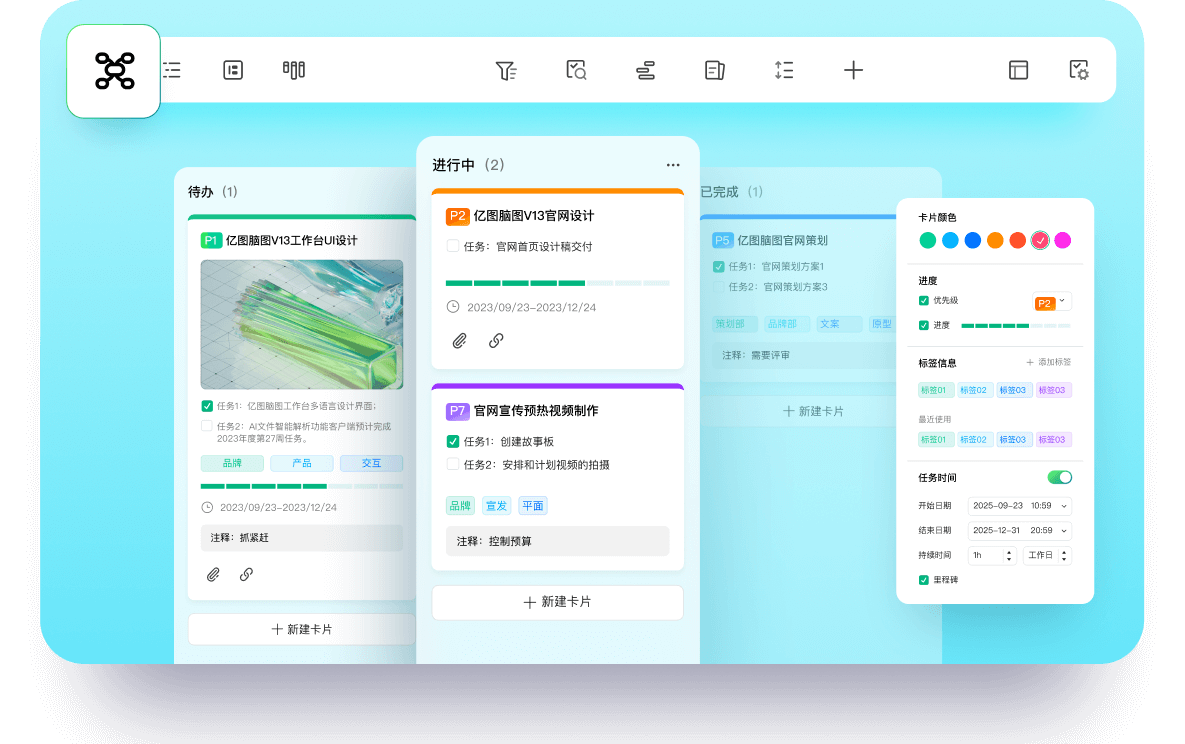Change the 工作日 unit selector
The height and width of the screenshot is (744, 1185).
coord(1047,556)
